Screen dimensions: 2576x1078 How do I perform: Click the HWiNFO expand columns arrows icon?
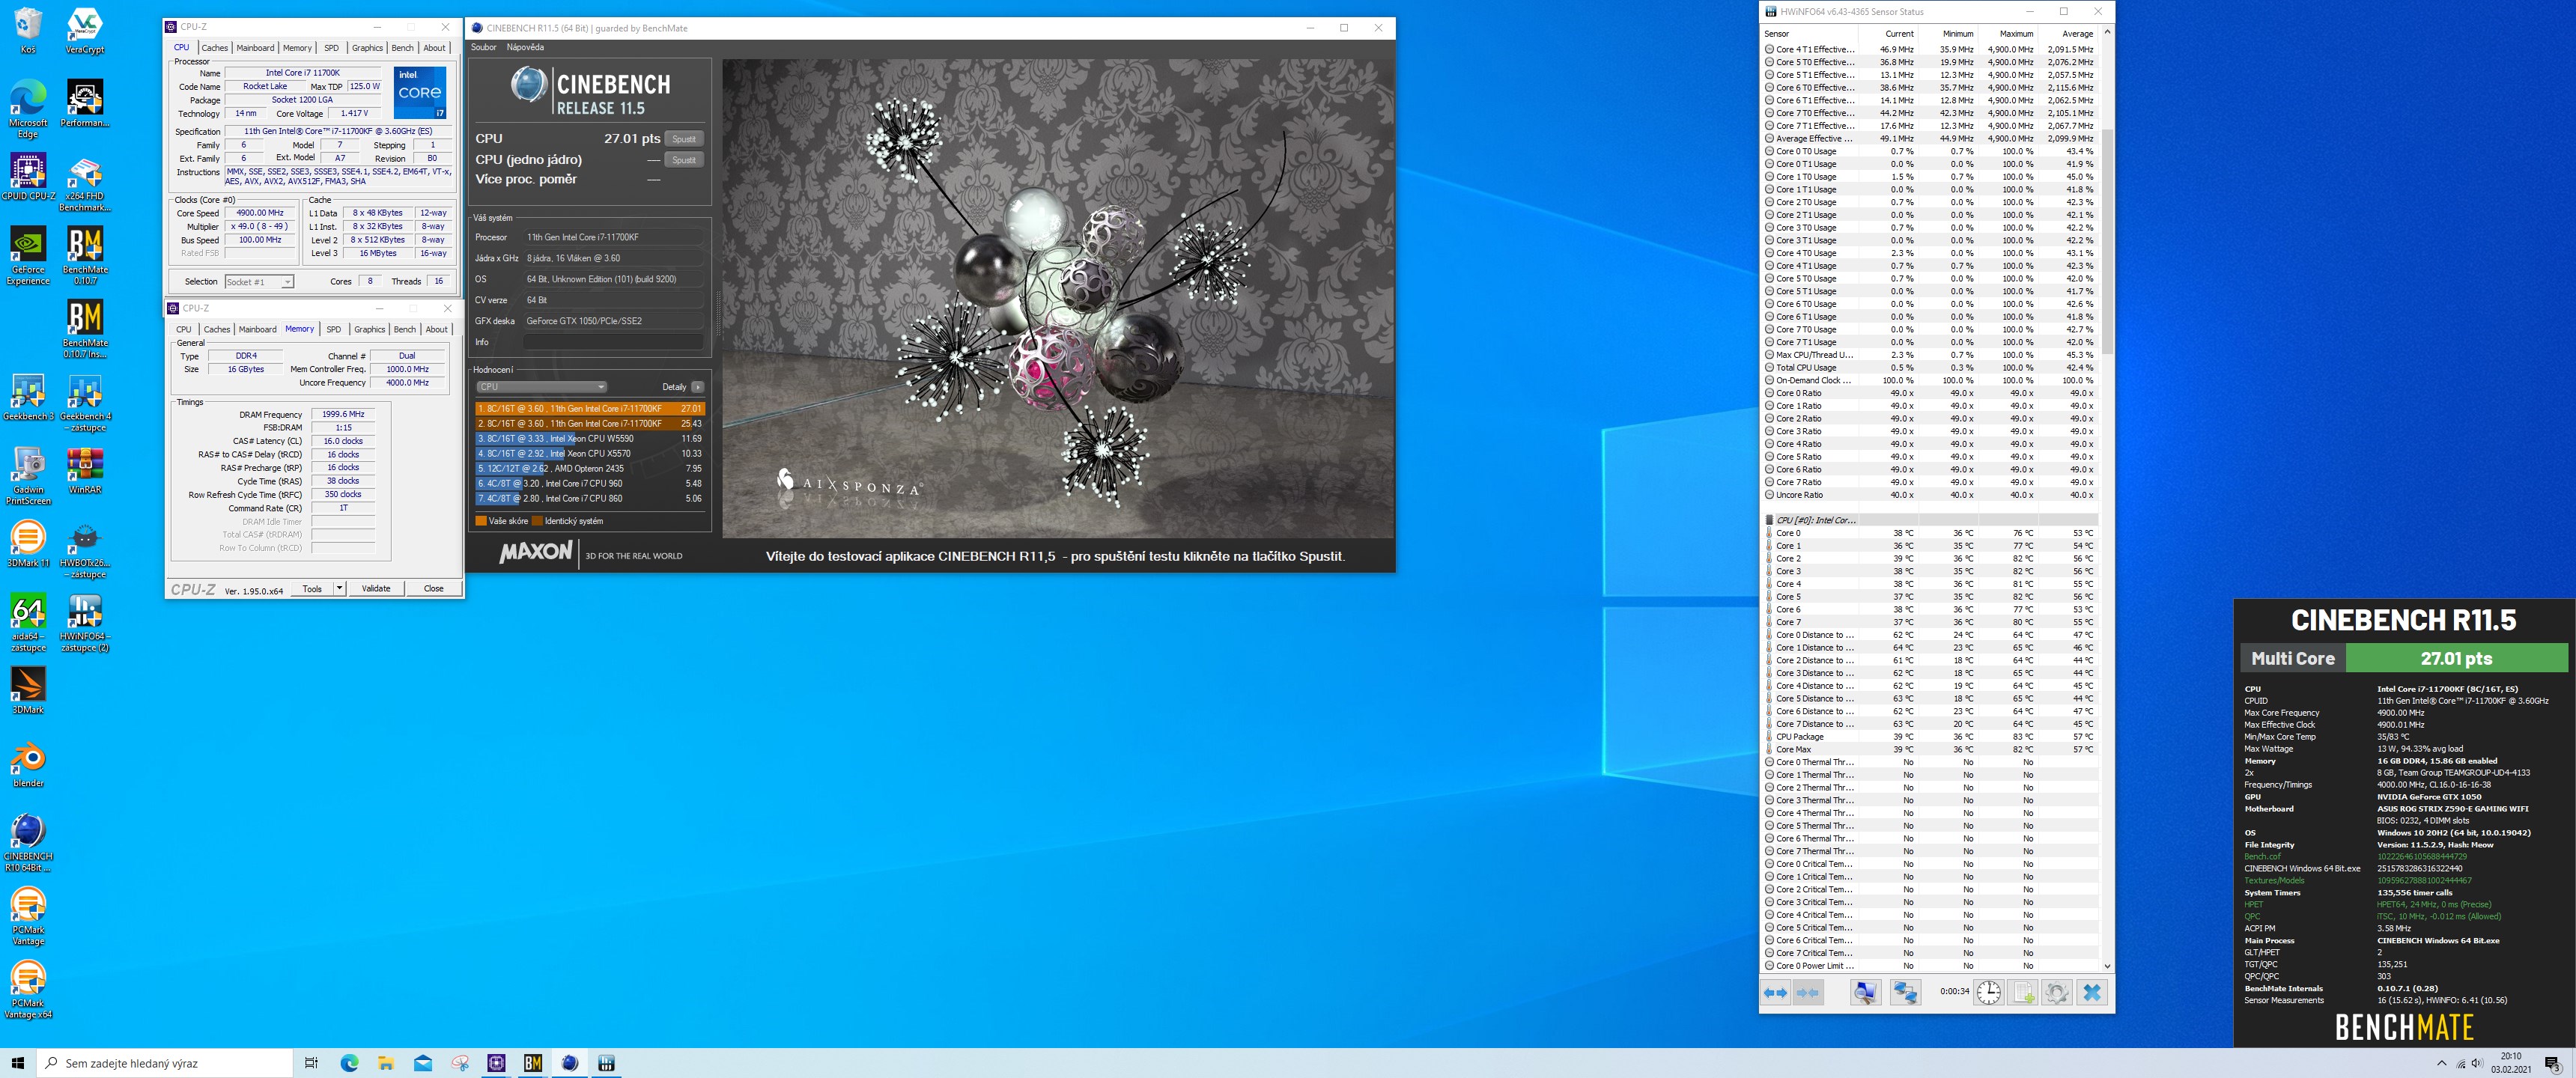point(1776,992)
